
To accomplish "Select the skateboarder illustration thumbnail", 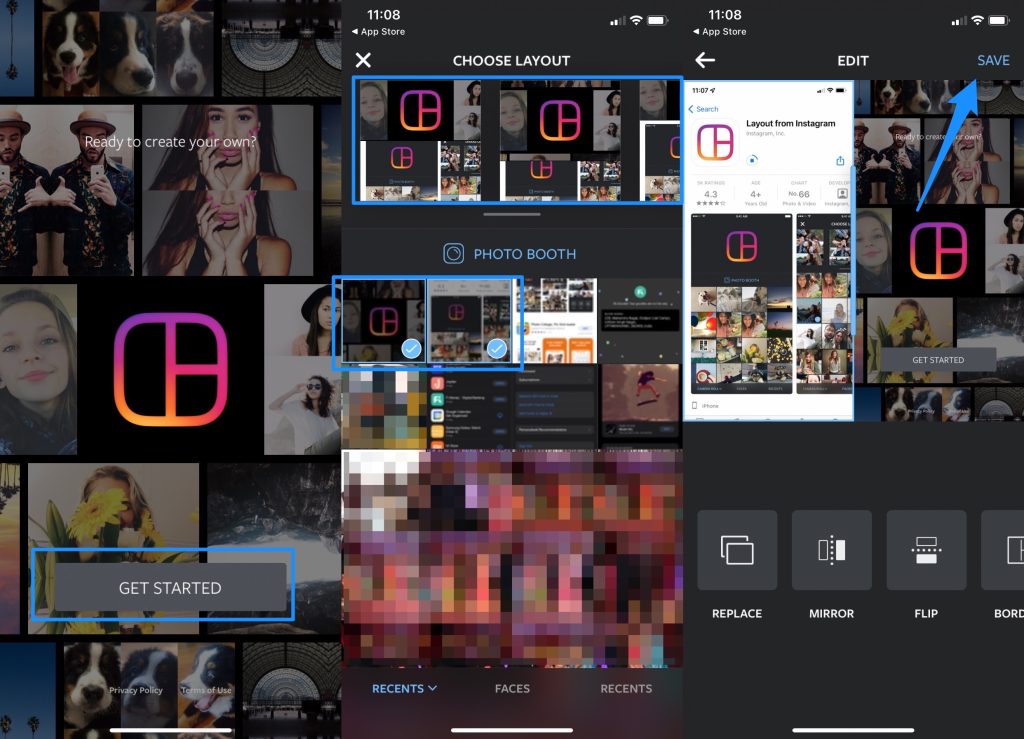I will pos(641,406).
